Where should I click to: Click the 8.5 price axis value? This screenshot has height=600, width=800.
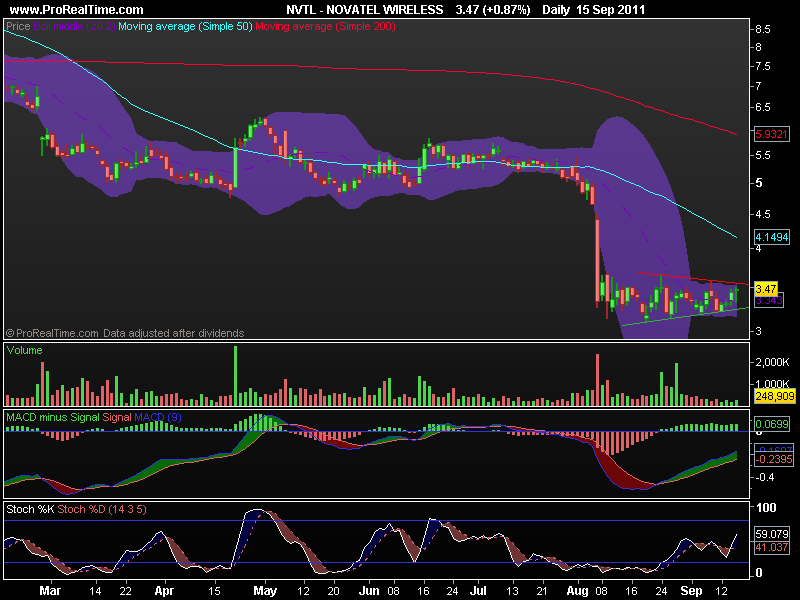[763, 30]
